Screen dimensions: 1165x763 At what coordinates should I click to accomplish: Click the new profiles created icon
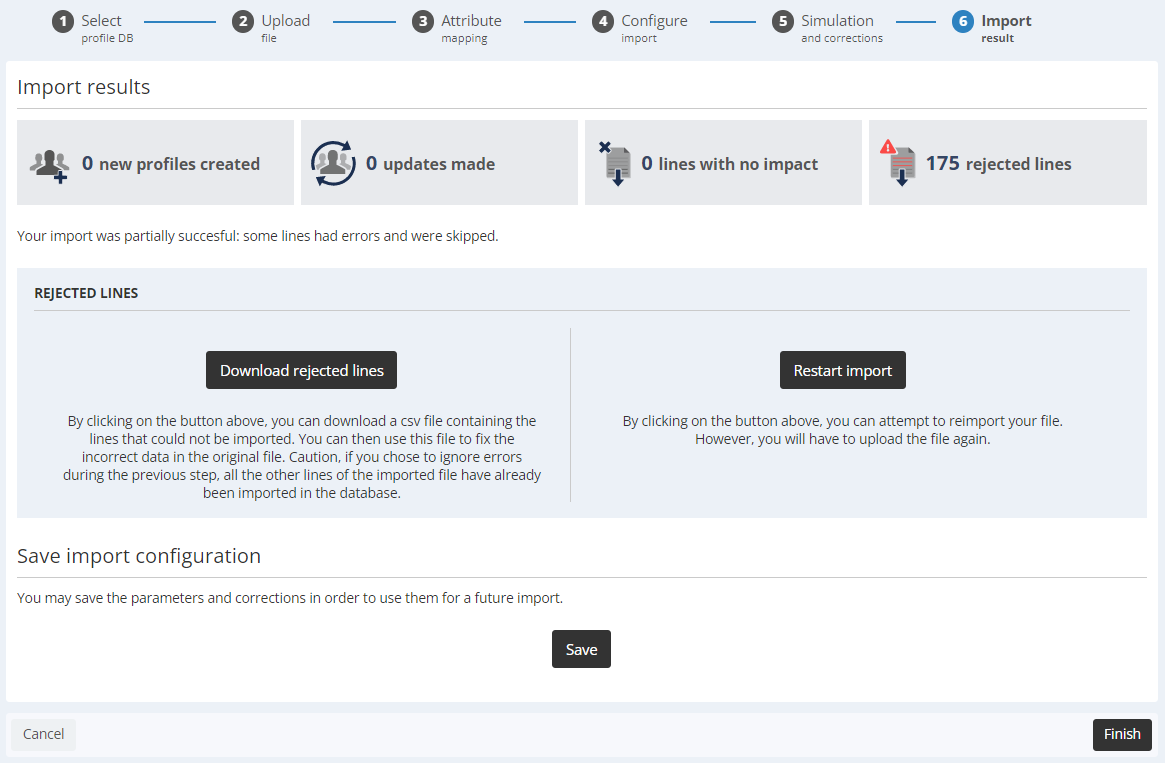click(x=49, y=165)
